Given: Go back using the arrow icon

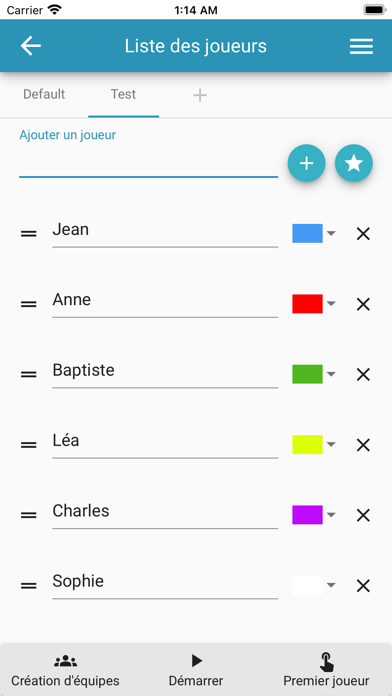Looking at the screenshot, I should [31, 46].
